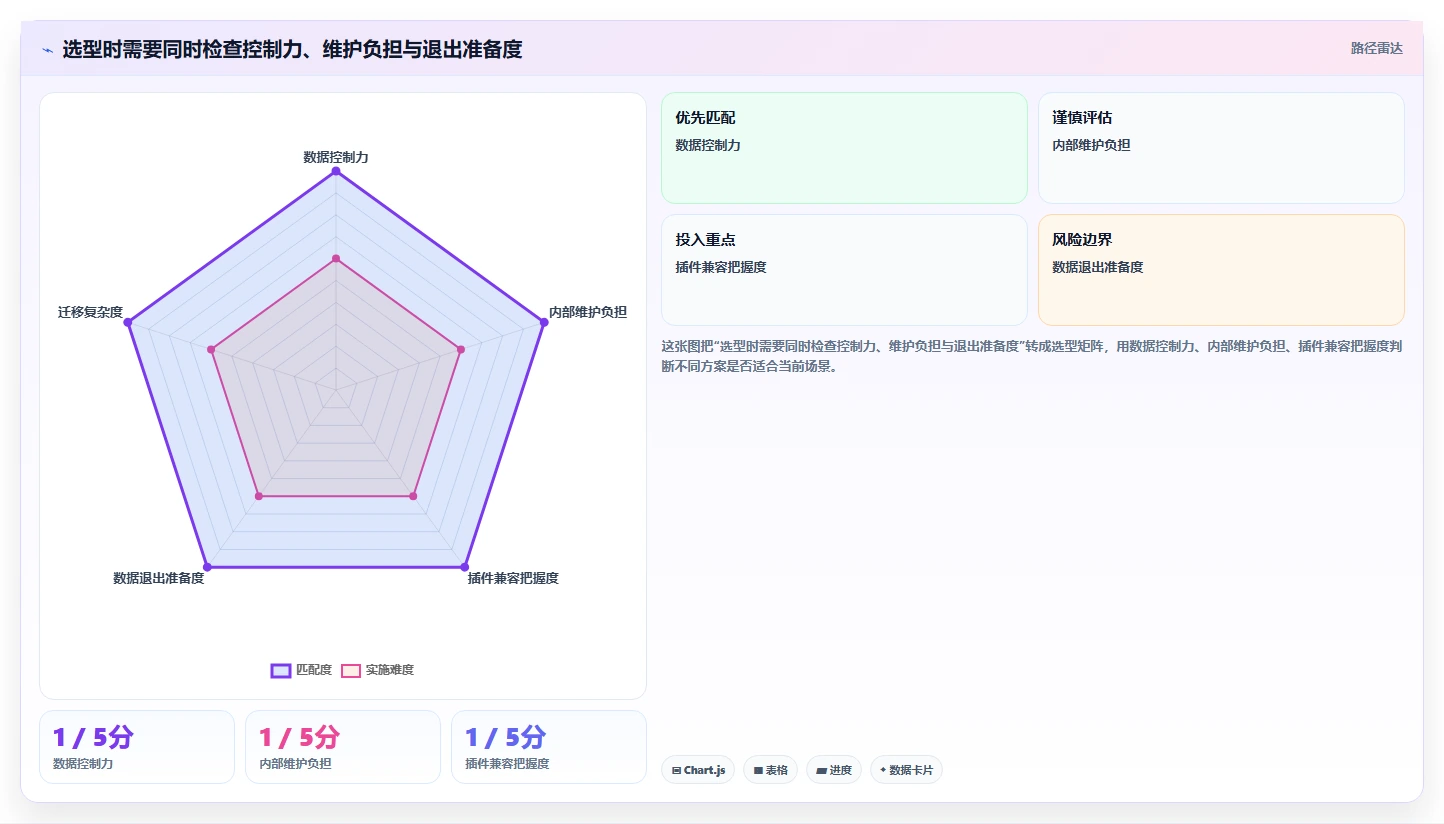Screen dimensions: 1444x824
Task: Click the 插件兼容把握度 radar axis label
Action: click(513, 578)
